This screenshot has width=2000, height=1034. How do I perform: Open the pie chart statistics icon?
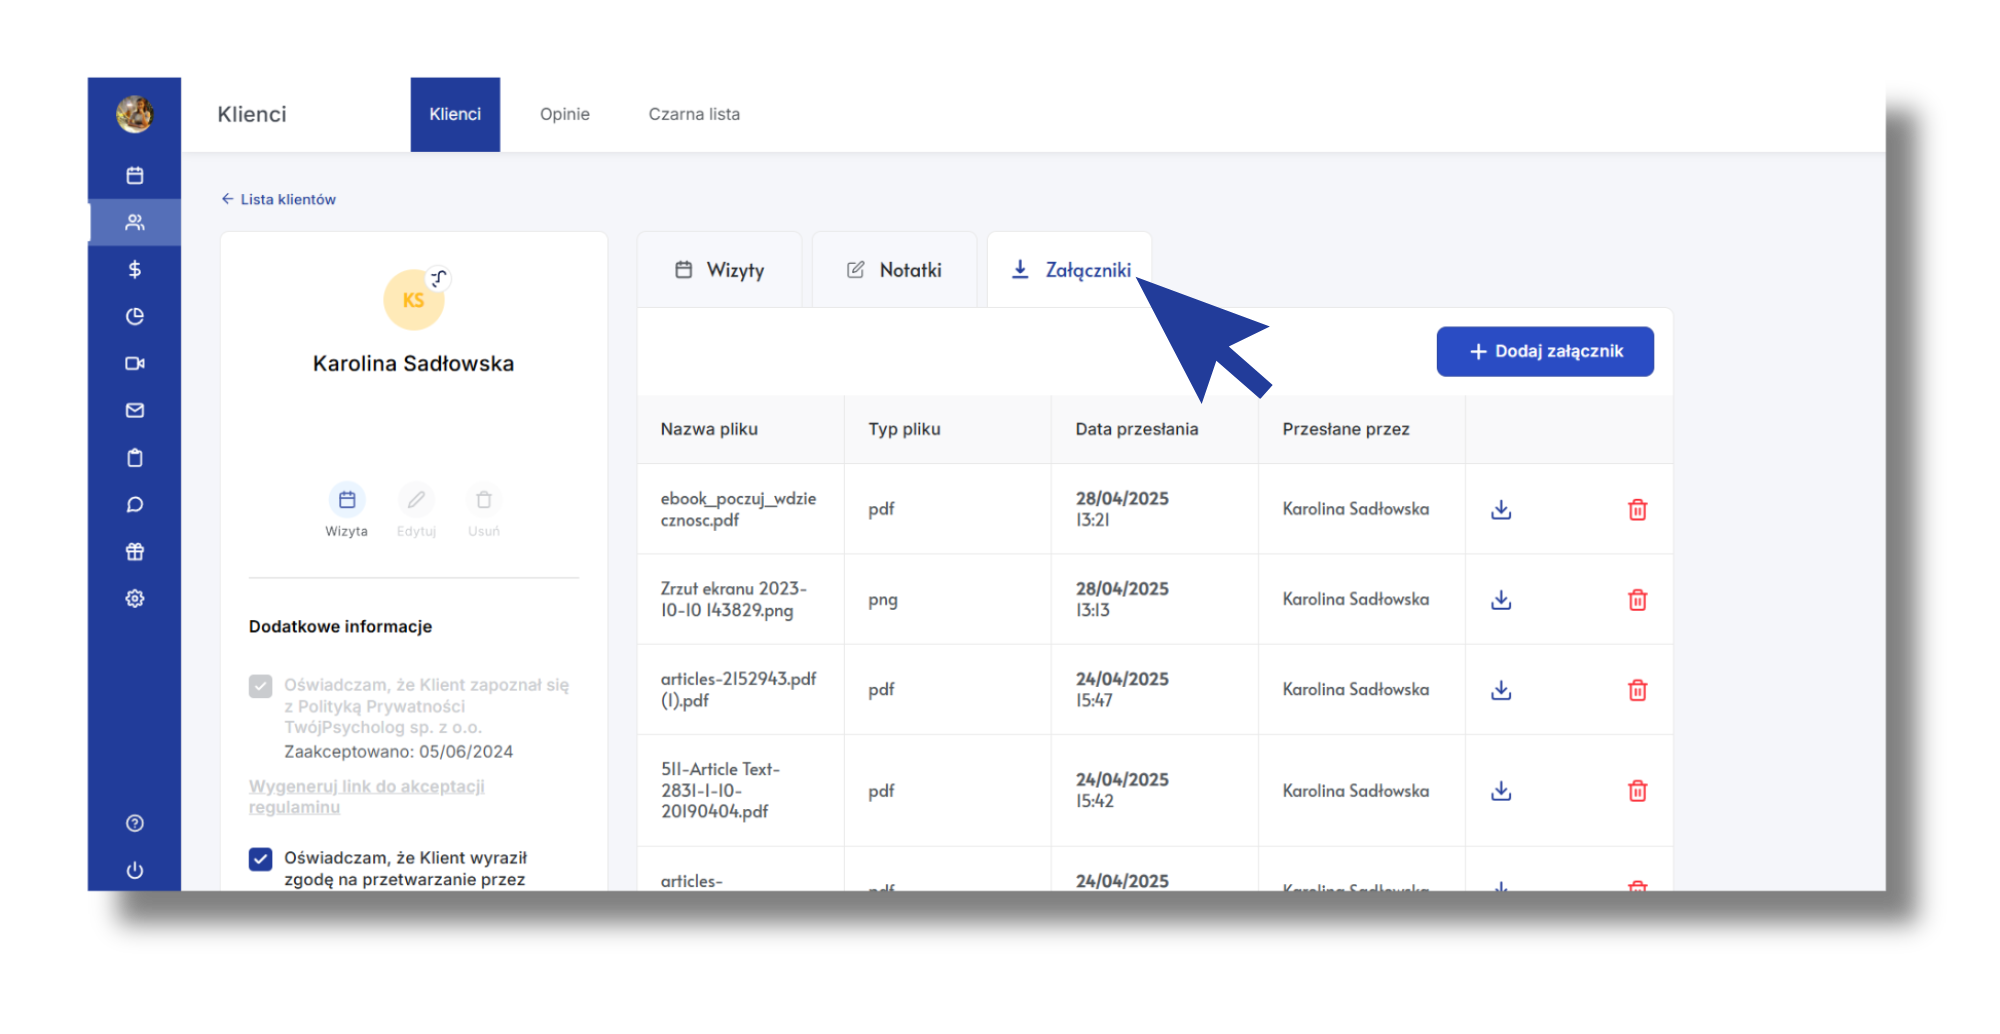pos(135,316)
